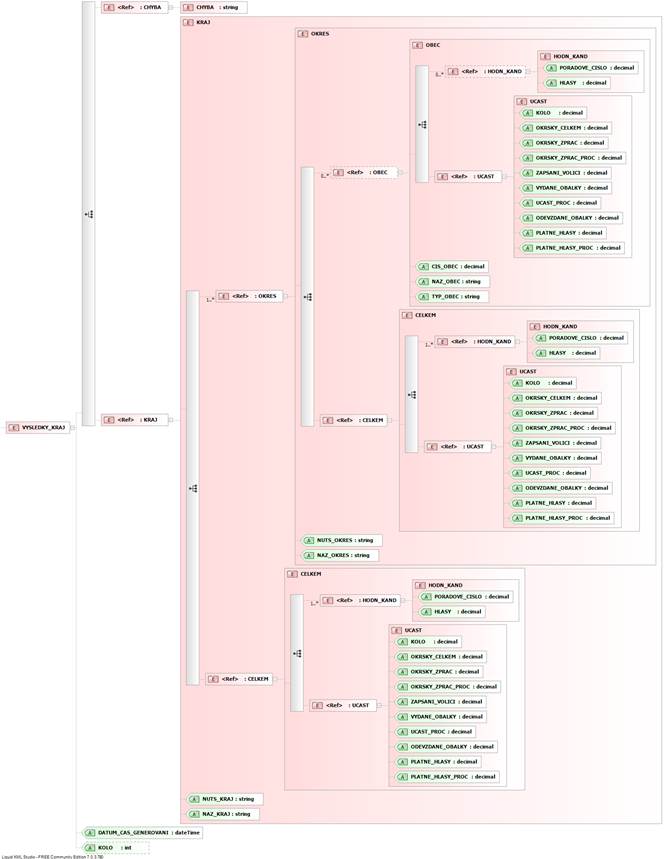Viewport: 668px width, 859px height.
Task: Collapse the <Ref> KRAJ node expander
Action: click(171, 420)
